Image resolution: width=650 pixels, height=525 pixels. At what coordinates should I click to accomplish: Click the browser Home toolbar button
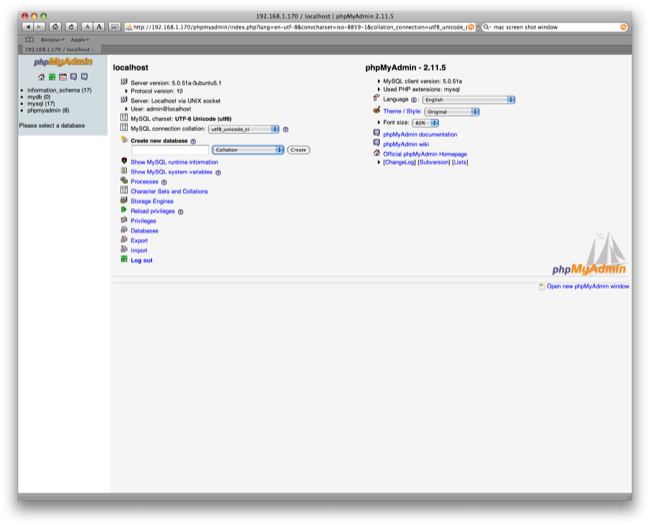55,27
